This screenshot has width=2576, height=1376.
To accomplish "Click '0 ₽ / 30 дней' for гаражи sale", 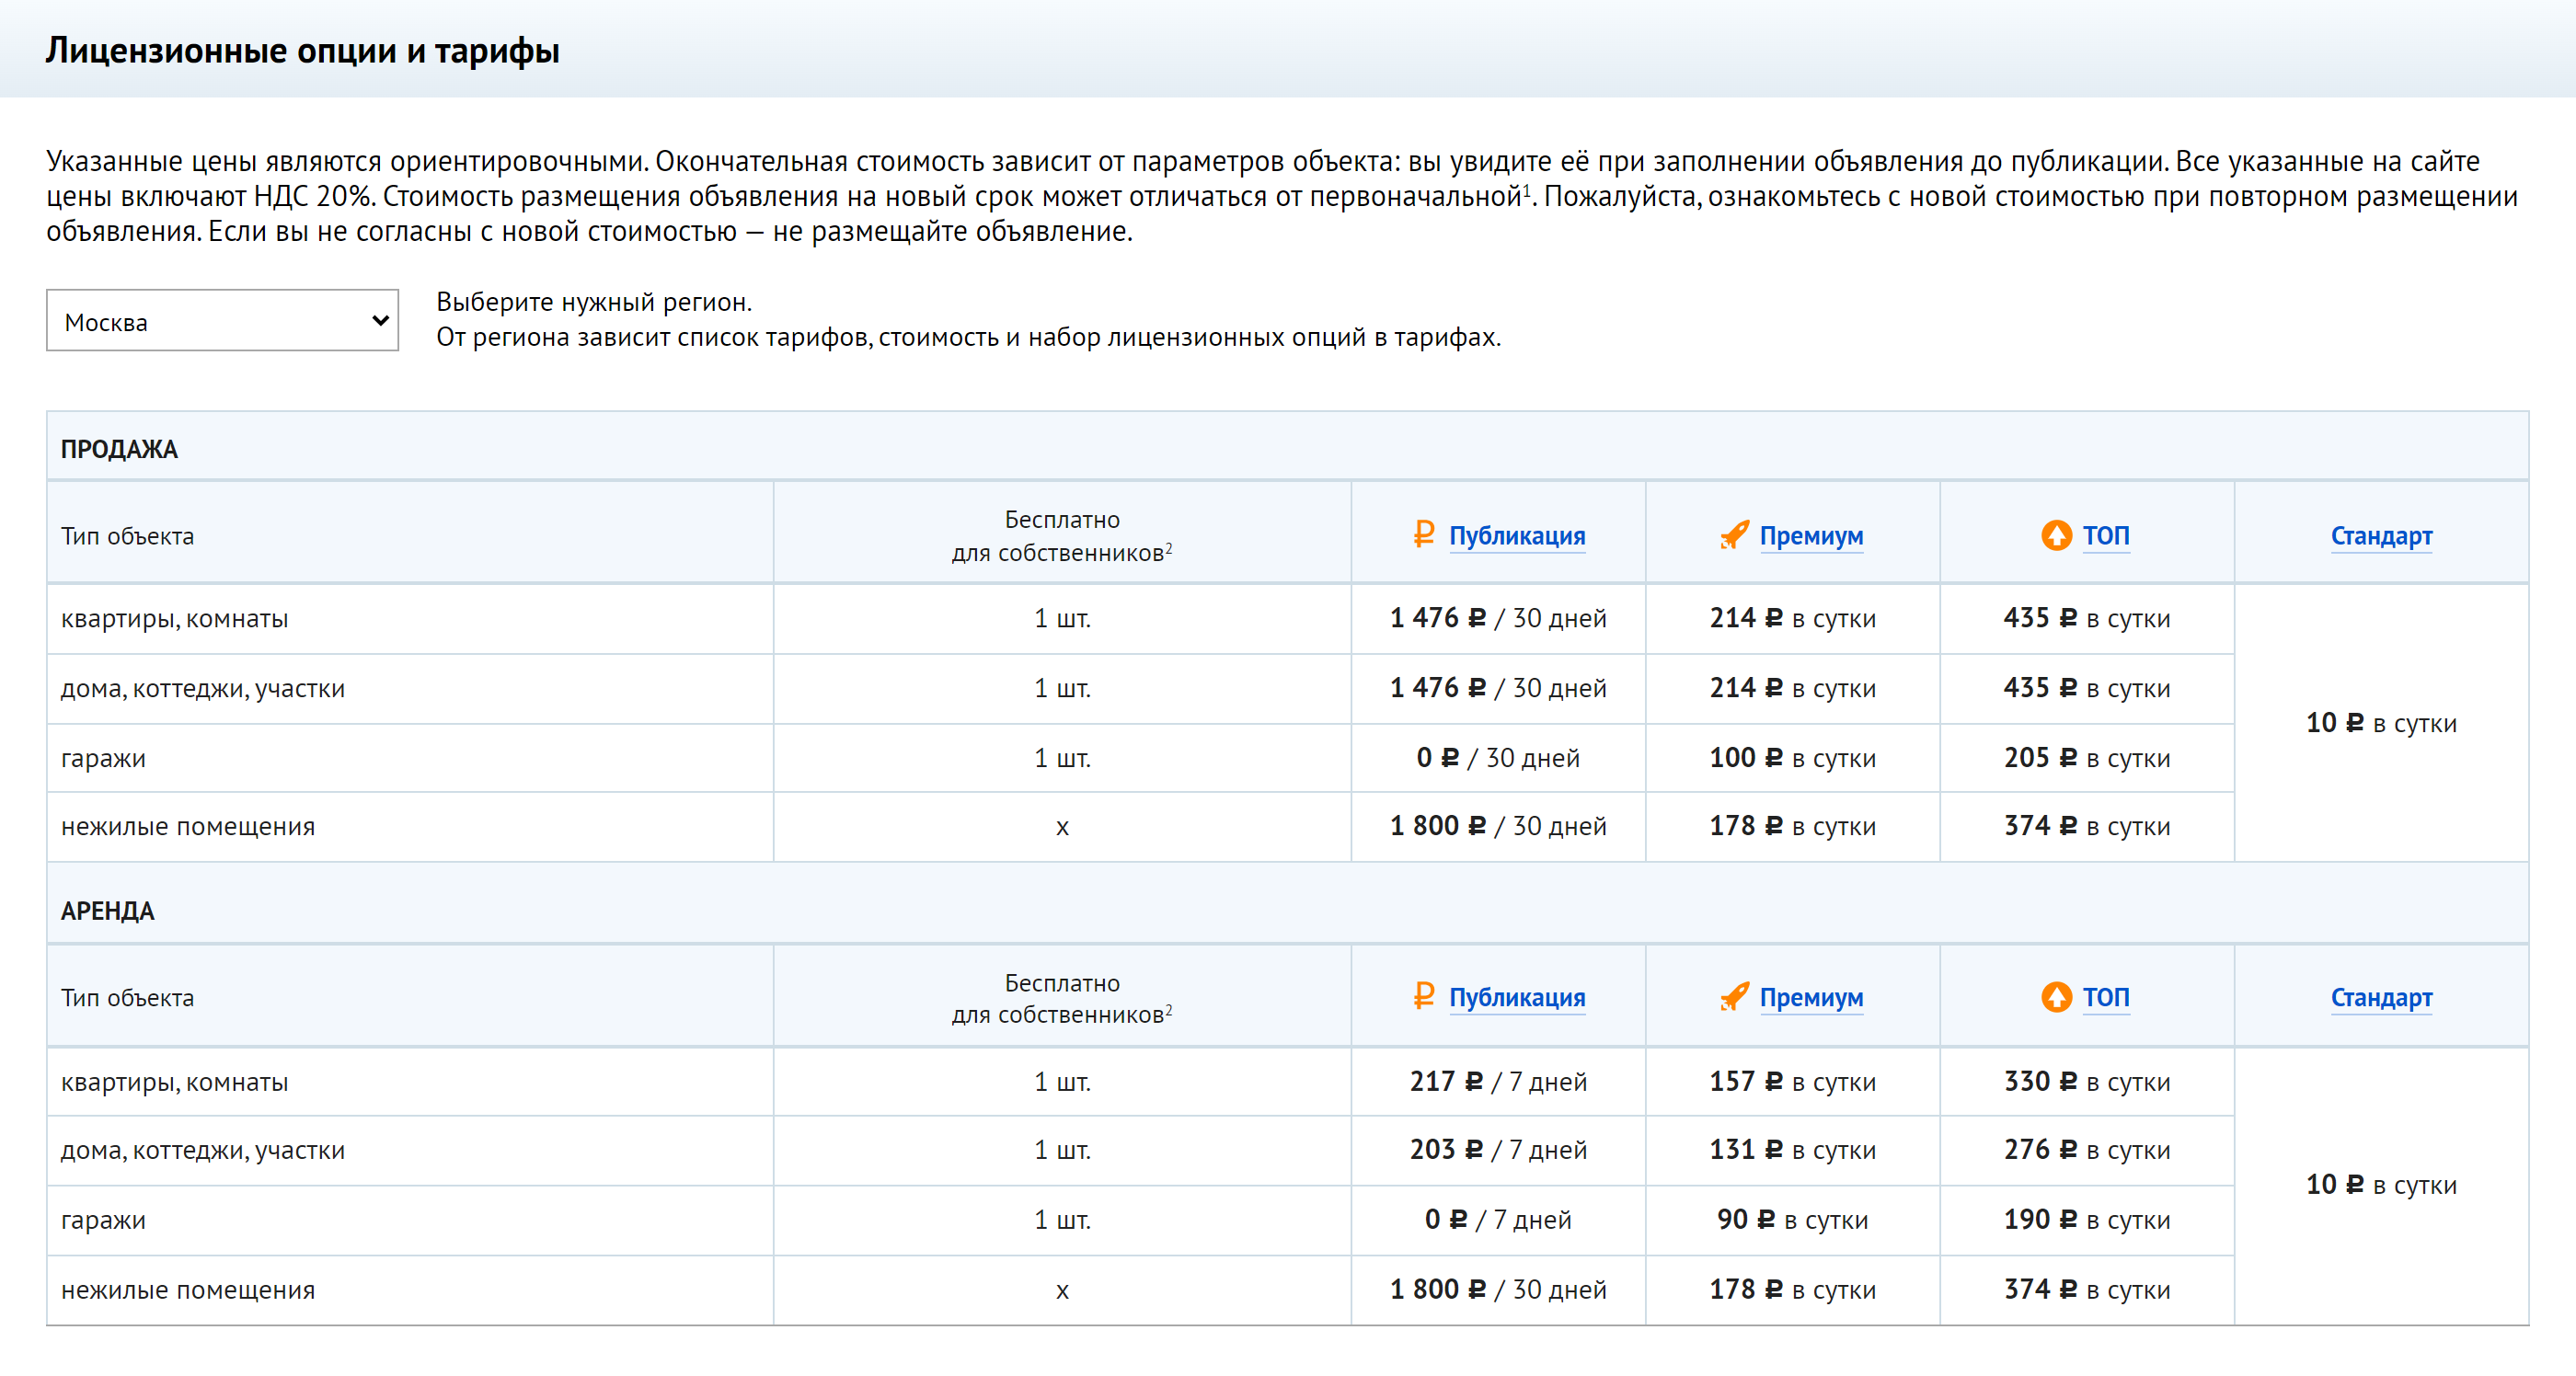I will click(x=1498, y=758).
